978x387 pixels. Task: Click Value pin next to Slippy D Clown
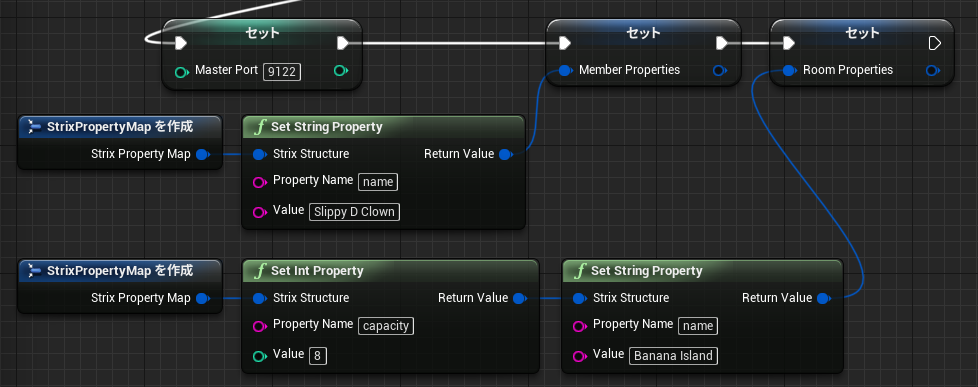[259, 212]
